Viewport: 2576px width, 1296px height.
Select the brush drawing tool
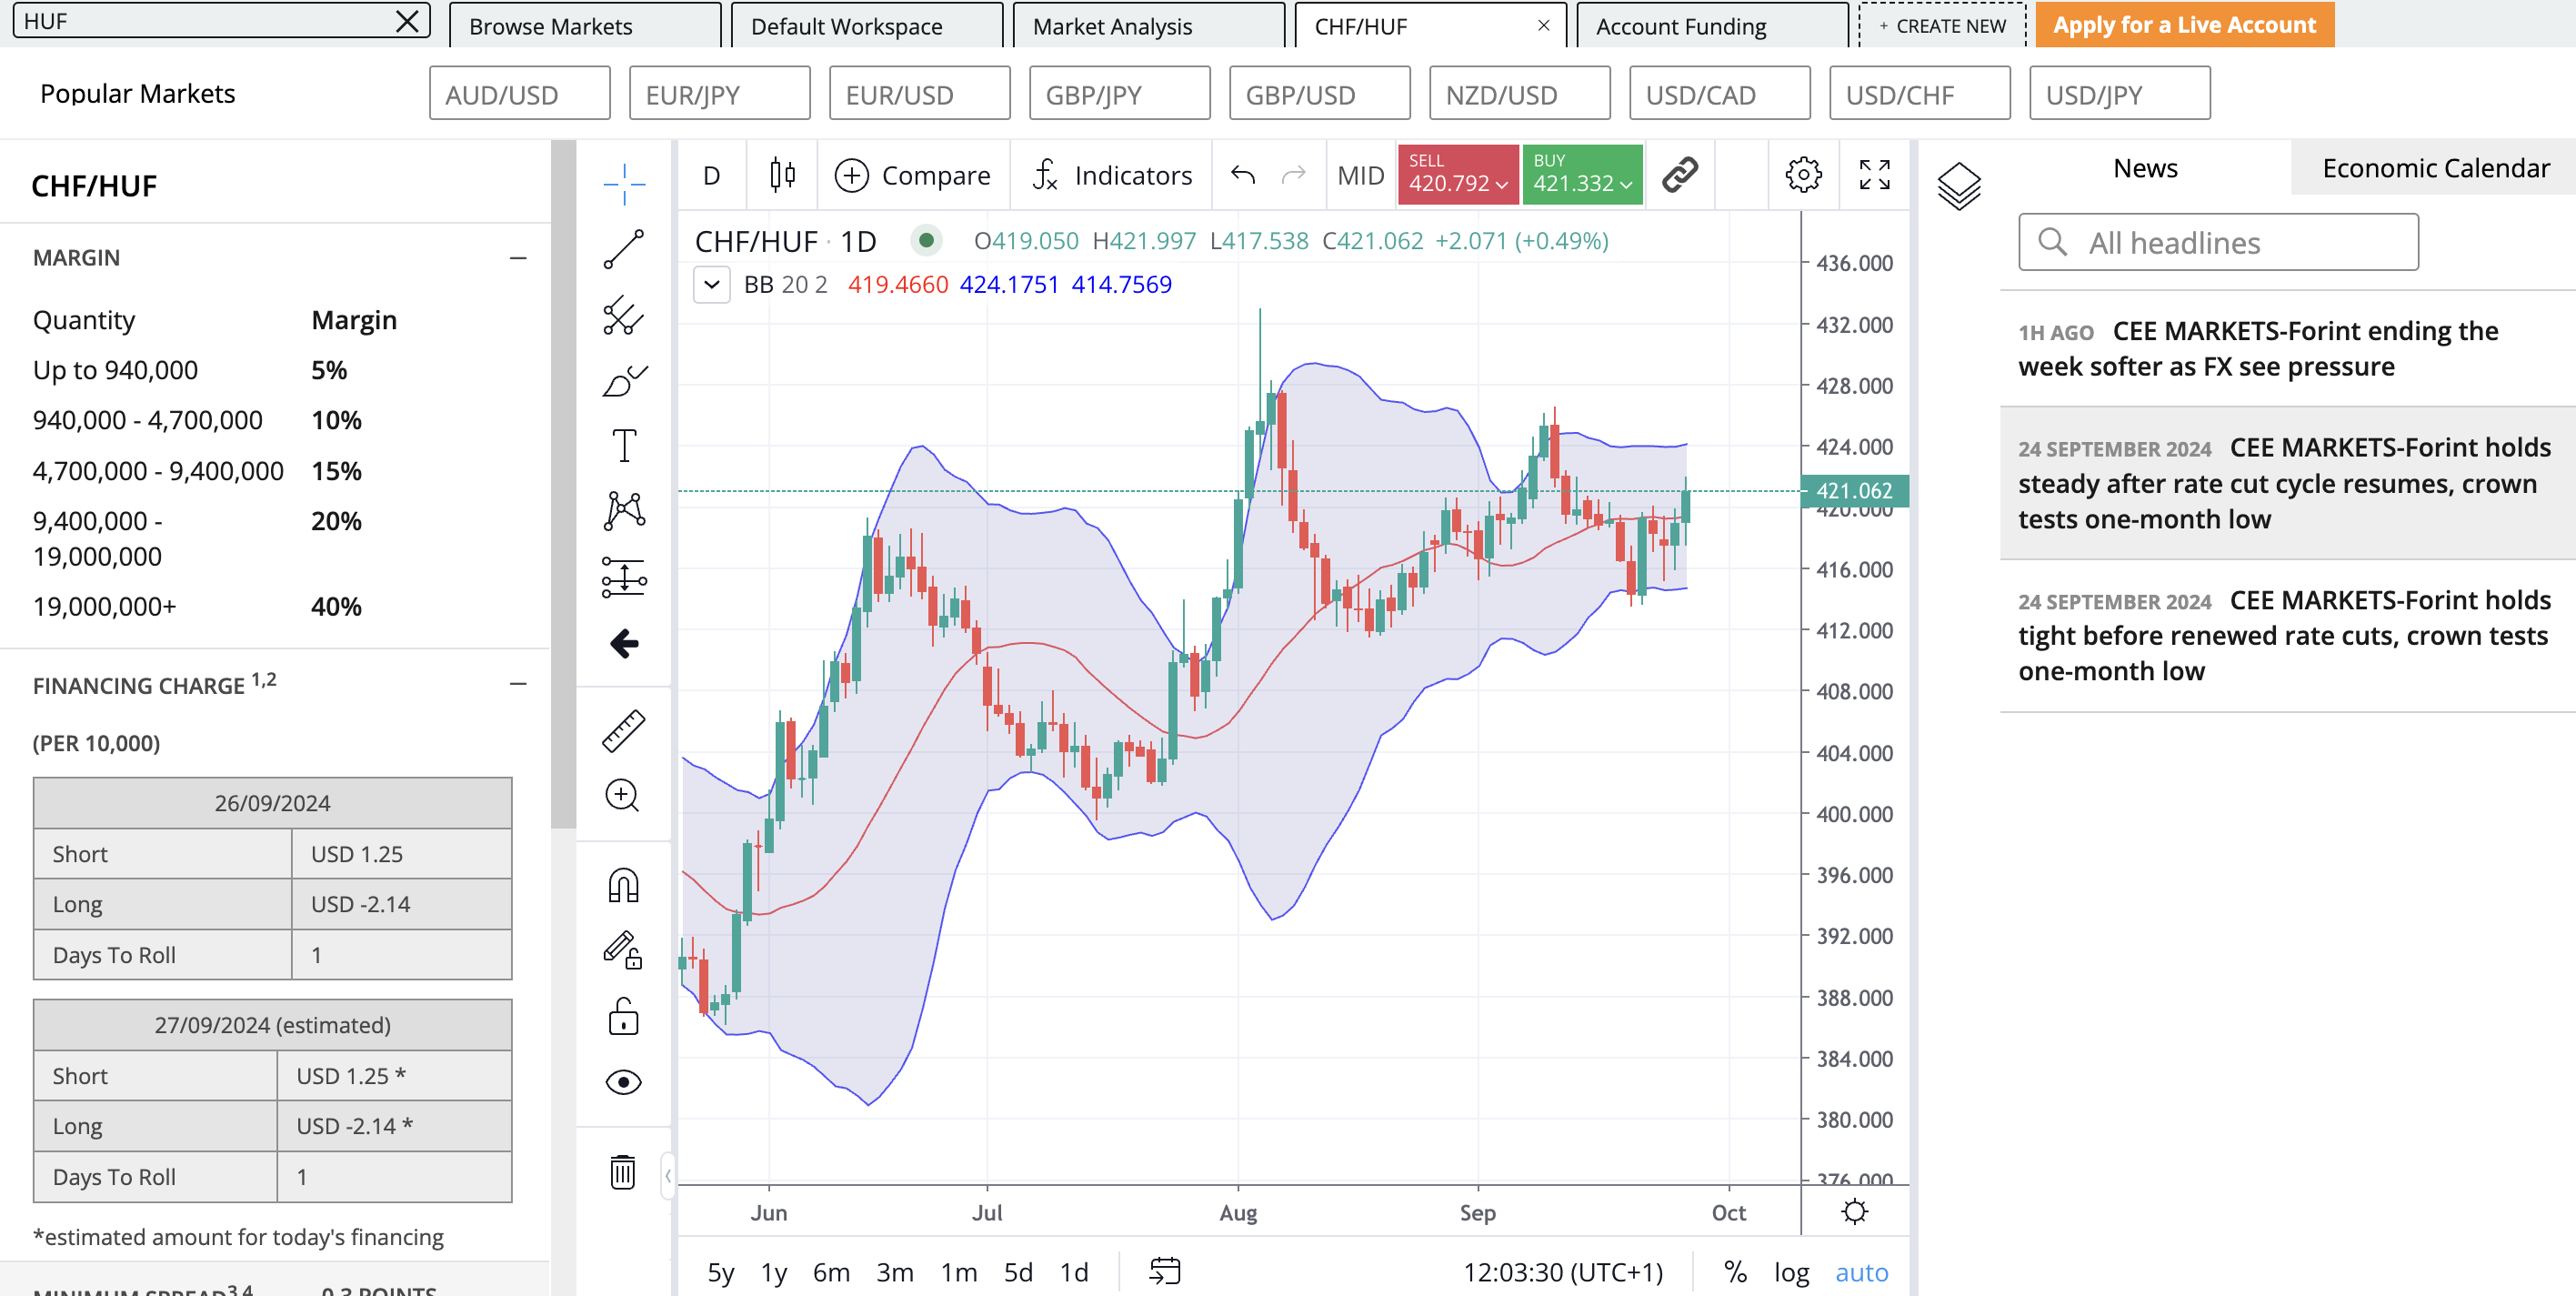pyautogui.click(x=624, y=381)
